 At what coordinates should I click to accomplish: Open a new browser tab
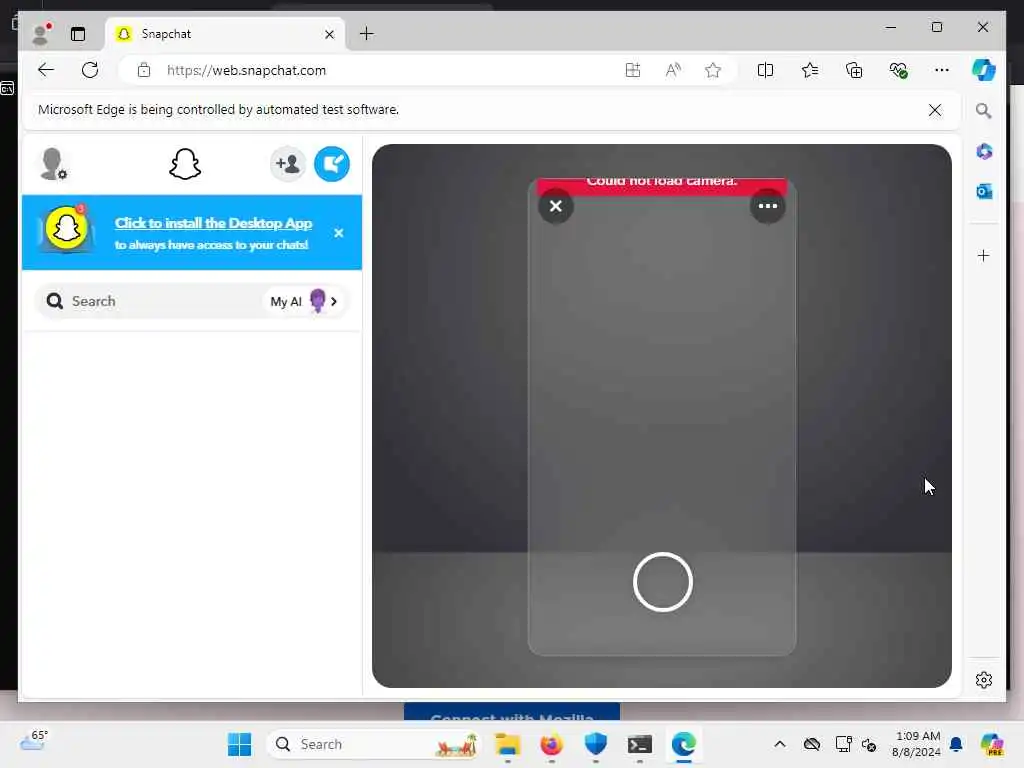click(x=367, y=34)
